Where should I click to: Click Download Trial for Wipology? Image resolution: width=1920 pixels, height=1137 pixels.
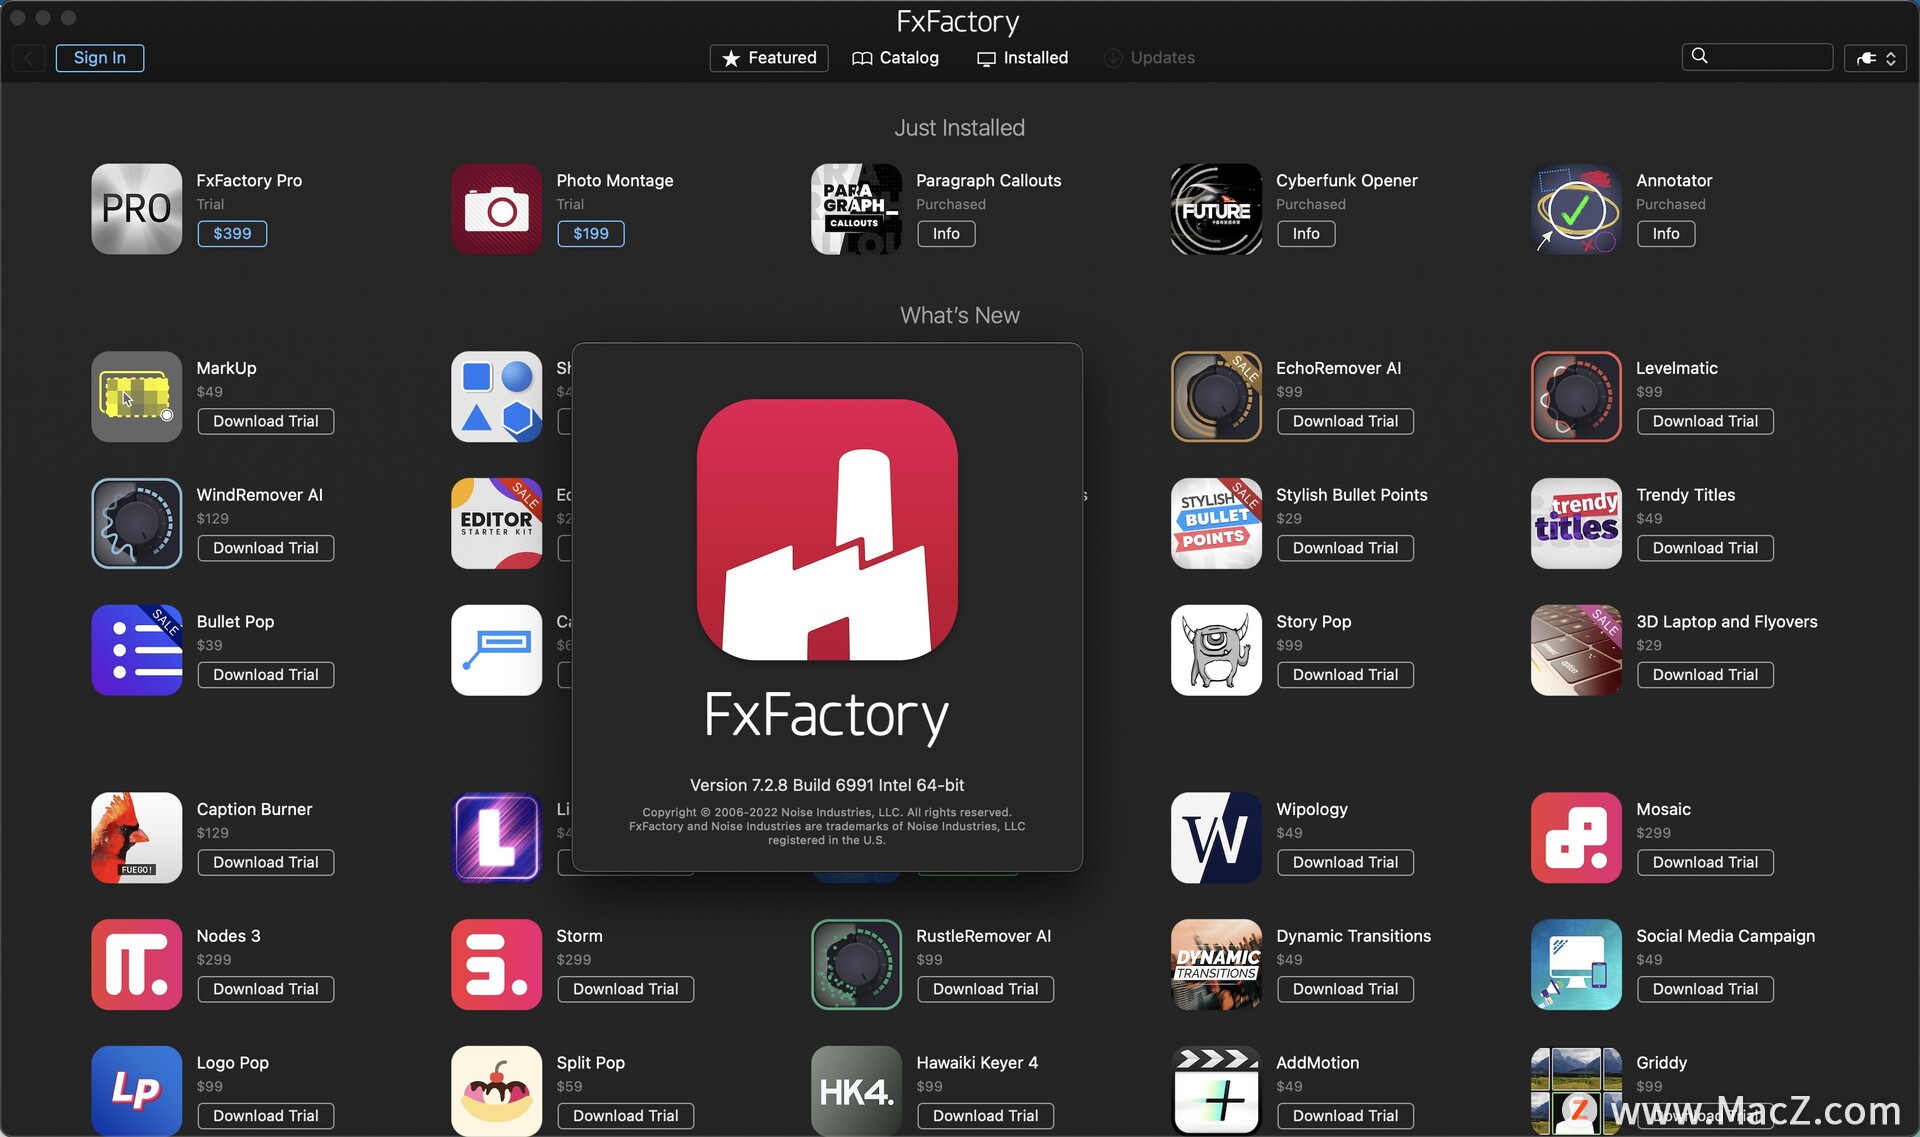pos(1345,862)
